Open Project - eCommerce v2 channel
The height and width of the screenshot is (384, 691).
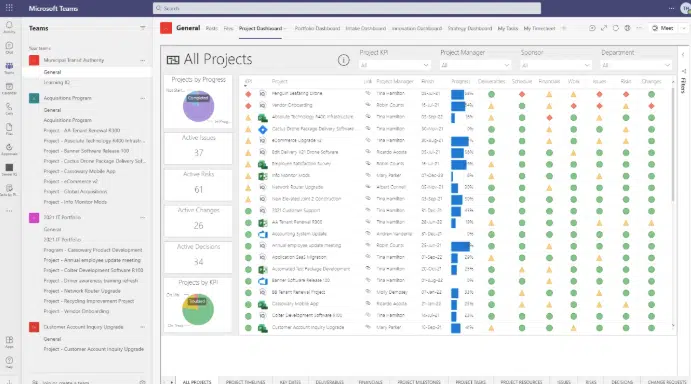[71, 181]
